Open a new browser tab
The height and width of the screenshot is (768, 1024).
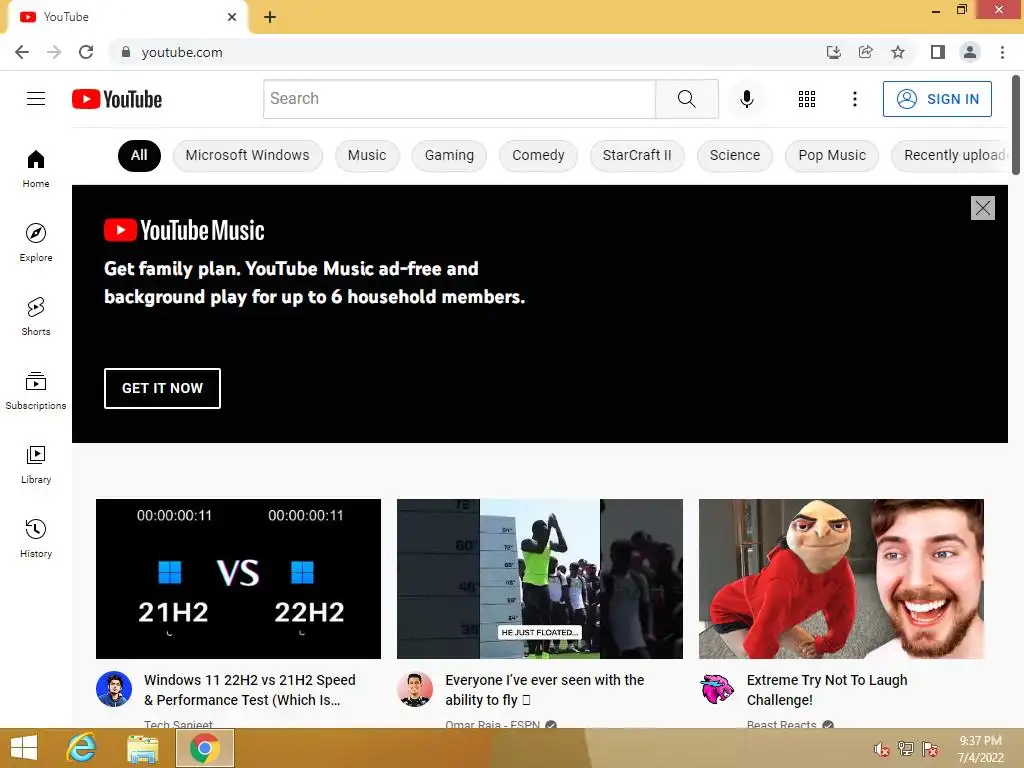(270, 17)
